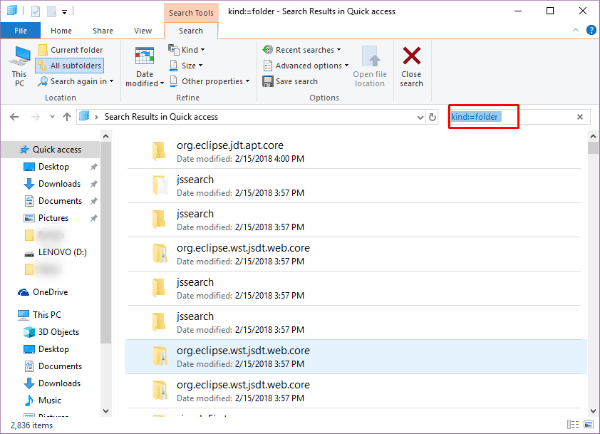Open 3D Objects under This PC

[x=58, y=332]
